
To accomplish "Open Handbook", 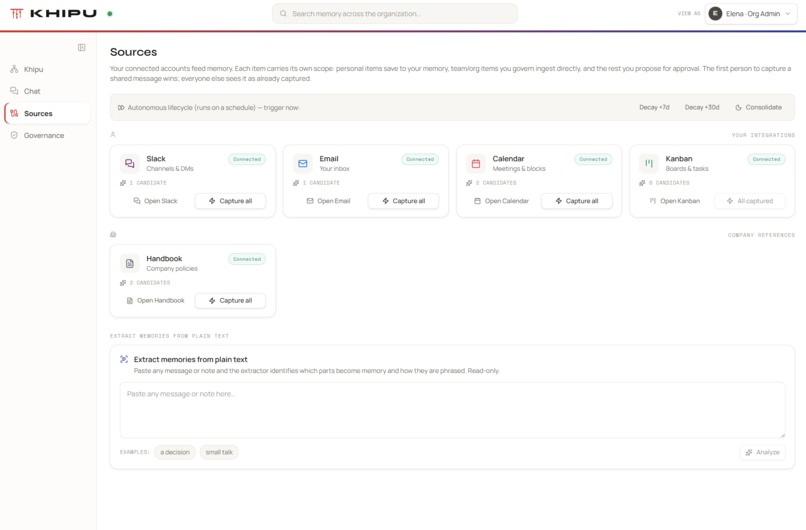I will (x=155, y=301).
